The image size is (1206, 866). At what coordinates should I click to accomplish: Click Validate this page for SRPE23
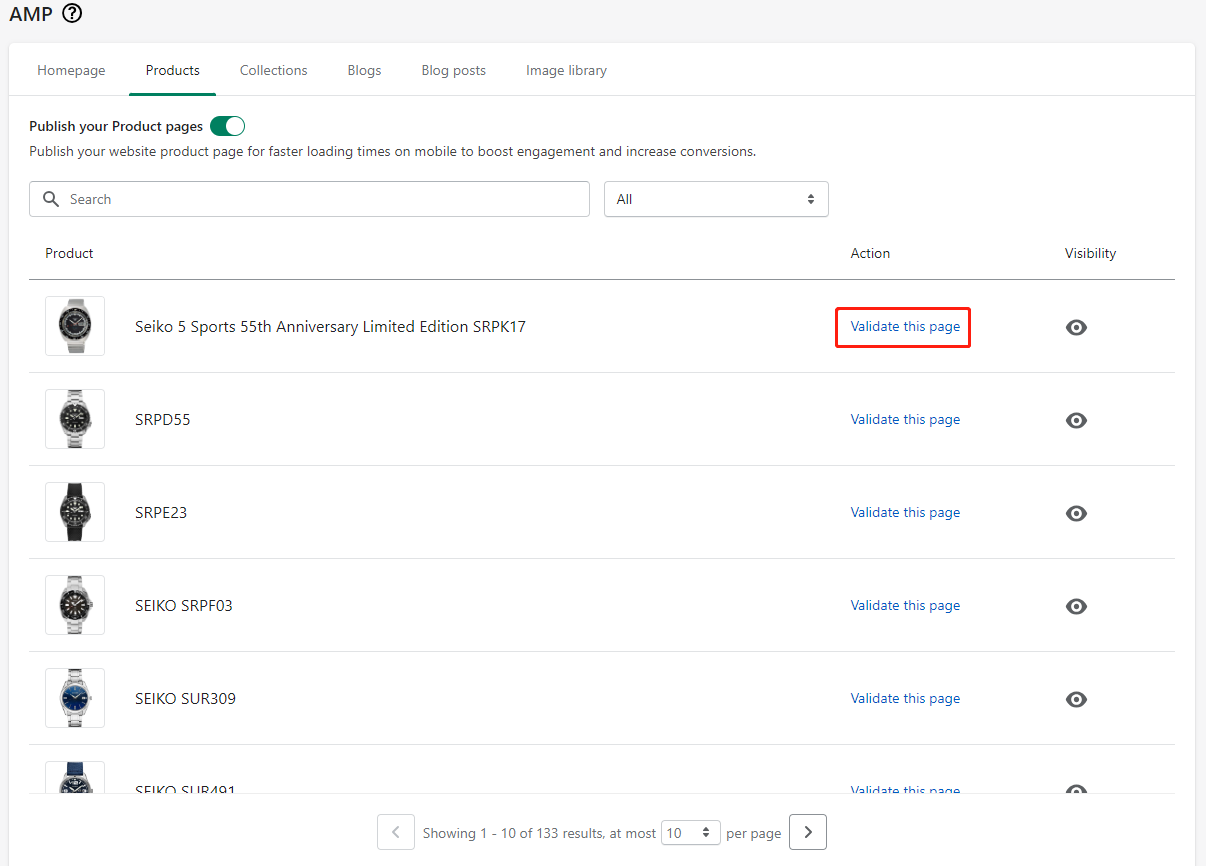pos(905,512)
